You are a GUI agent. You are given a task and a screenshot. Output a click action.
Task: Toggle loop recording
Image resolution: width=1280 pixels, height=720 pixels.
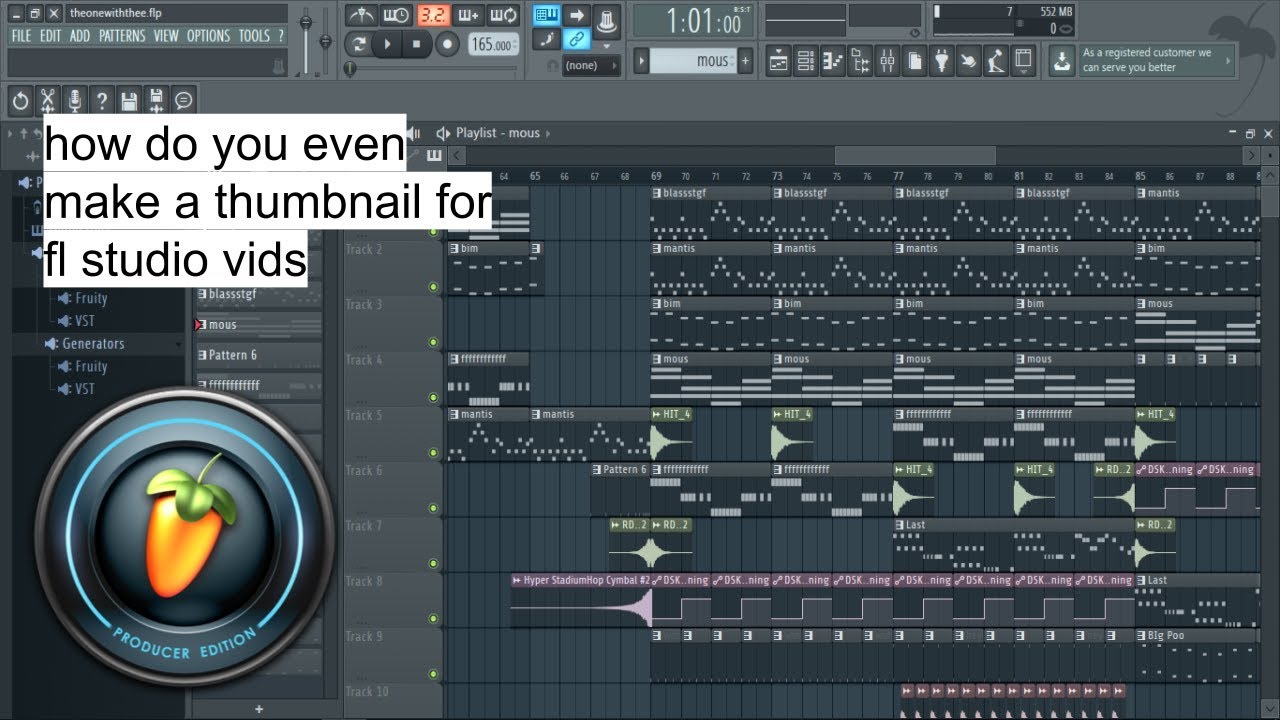(503, 16)
